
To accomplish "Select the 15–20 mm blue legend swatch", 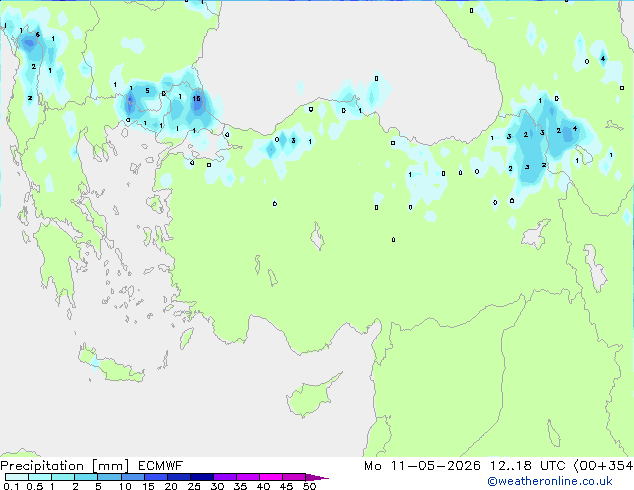I will (x=156, y=477).
